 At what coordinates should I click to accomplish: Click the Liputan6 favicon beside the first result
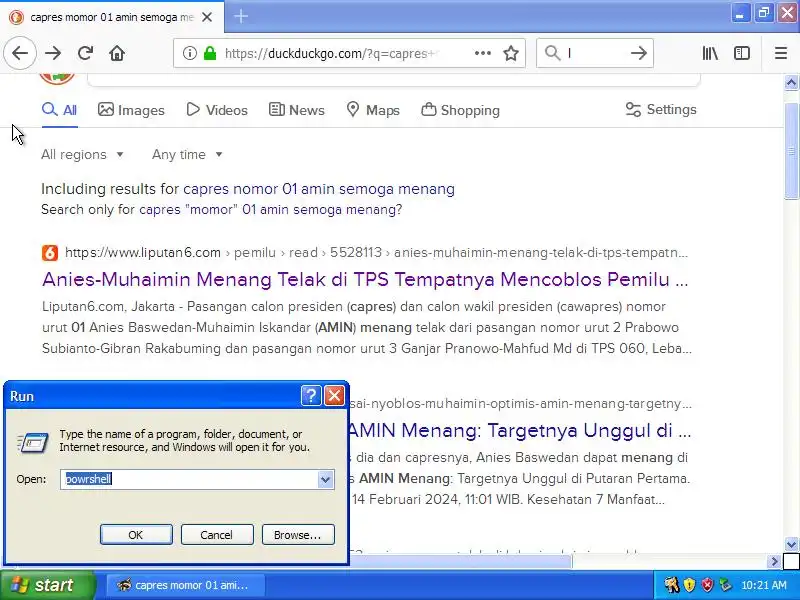49,253
